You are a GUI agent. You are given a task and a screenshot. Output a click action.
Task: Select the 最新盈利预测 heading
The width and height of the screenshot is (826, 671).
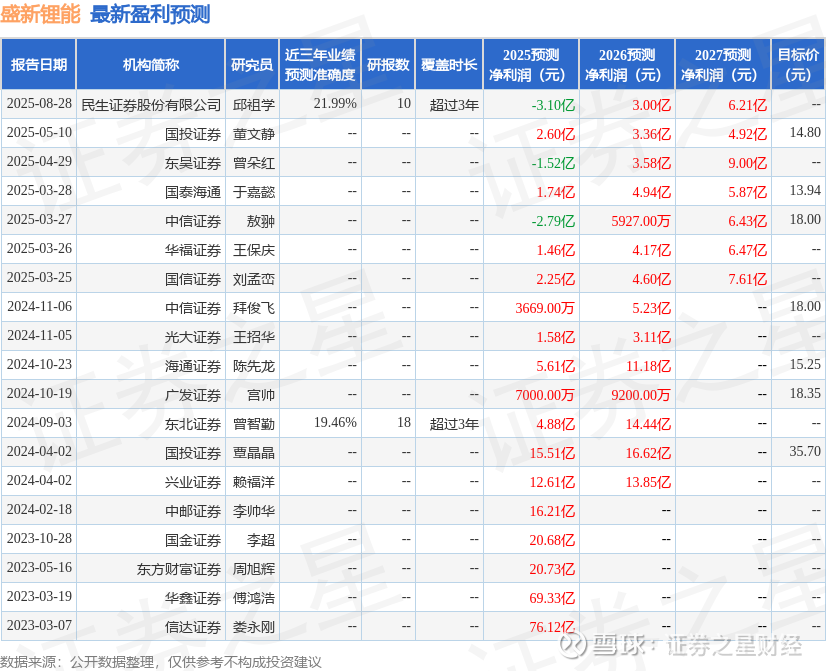pos(150,14)
